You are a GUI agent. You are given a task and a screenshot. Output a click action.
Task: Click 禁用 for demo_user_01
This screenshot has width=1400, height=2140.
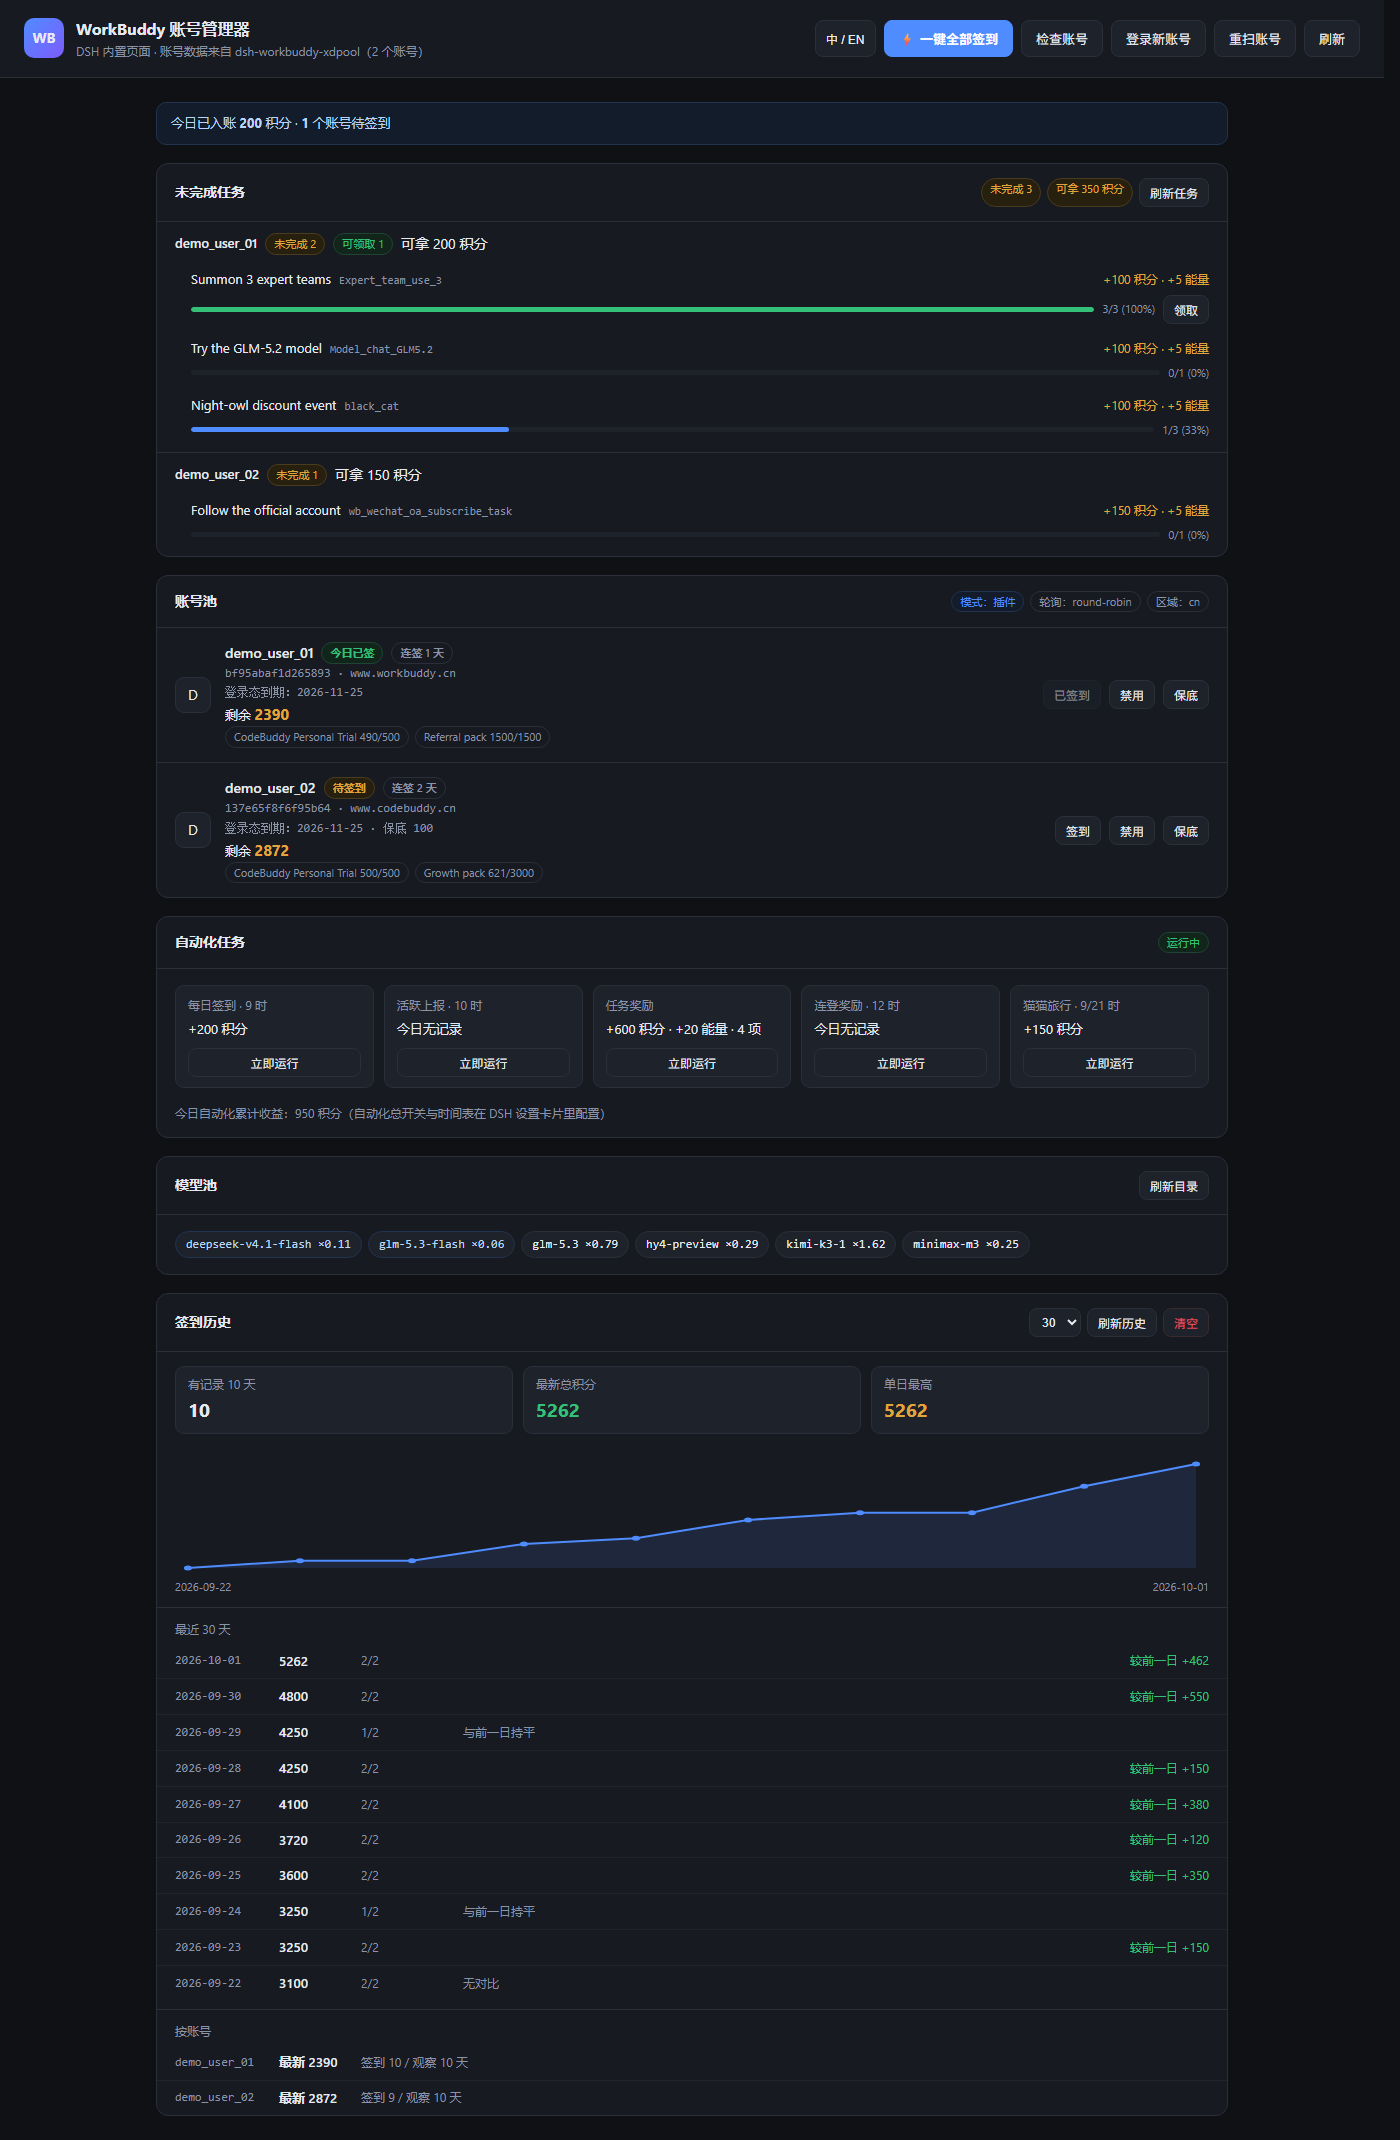[1132, 695]
